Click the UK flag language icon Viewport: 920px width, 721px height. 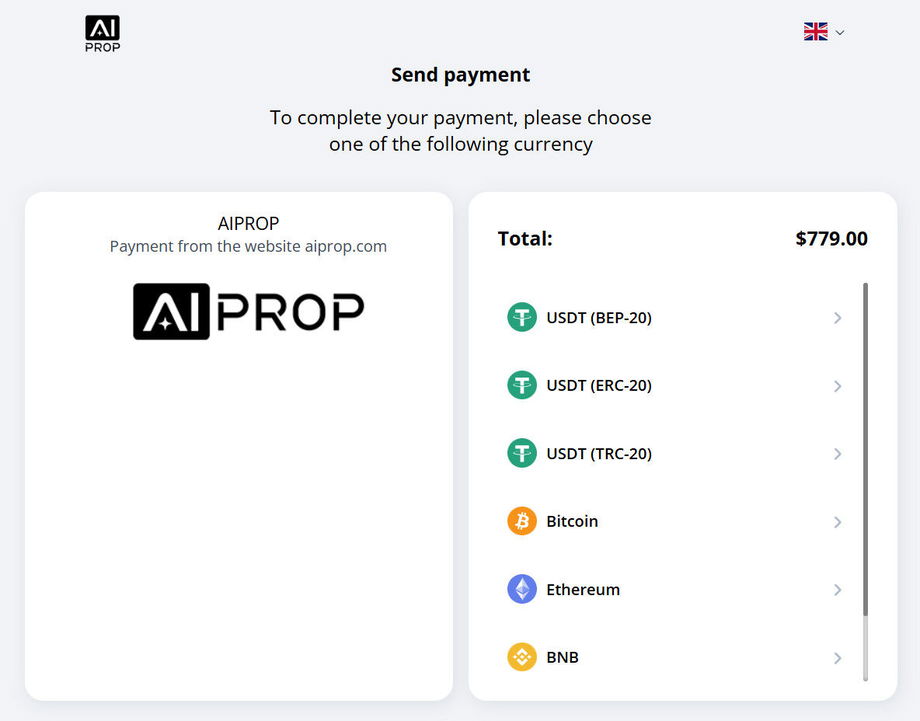pos(815,32)
